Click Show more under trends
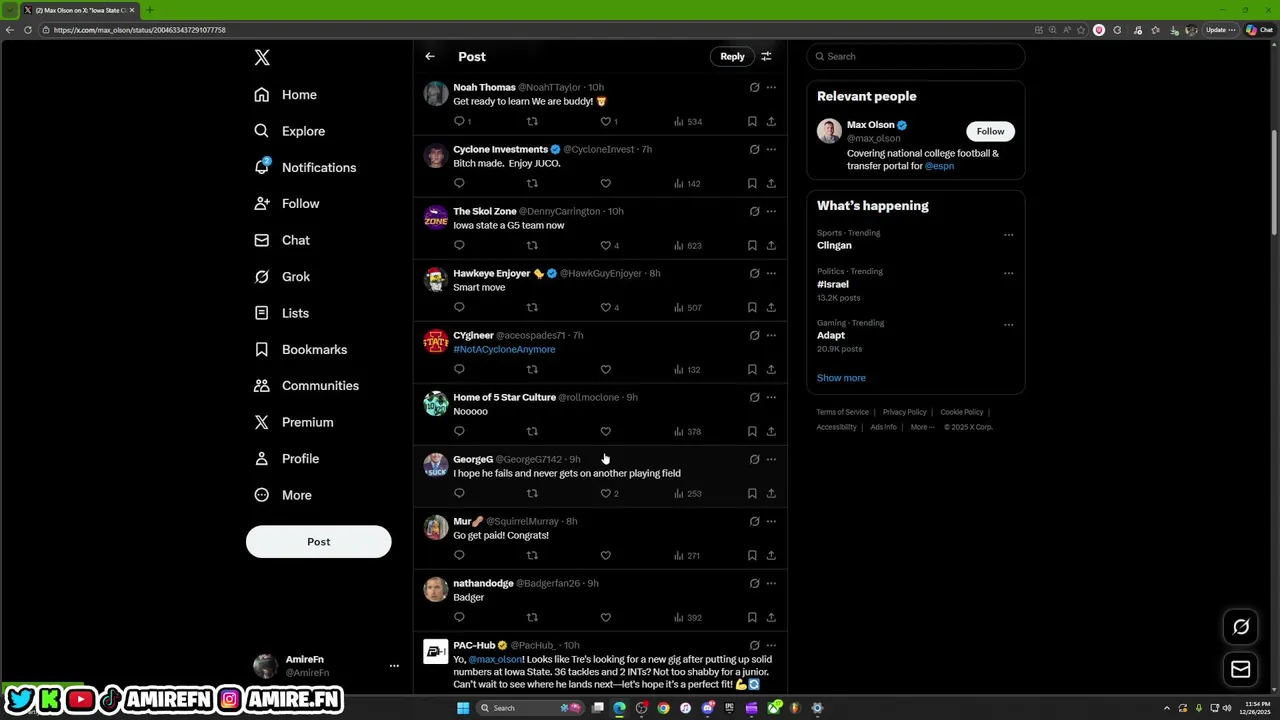 841,378
